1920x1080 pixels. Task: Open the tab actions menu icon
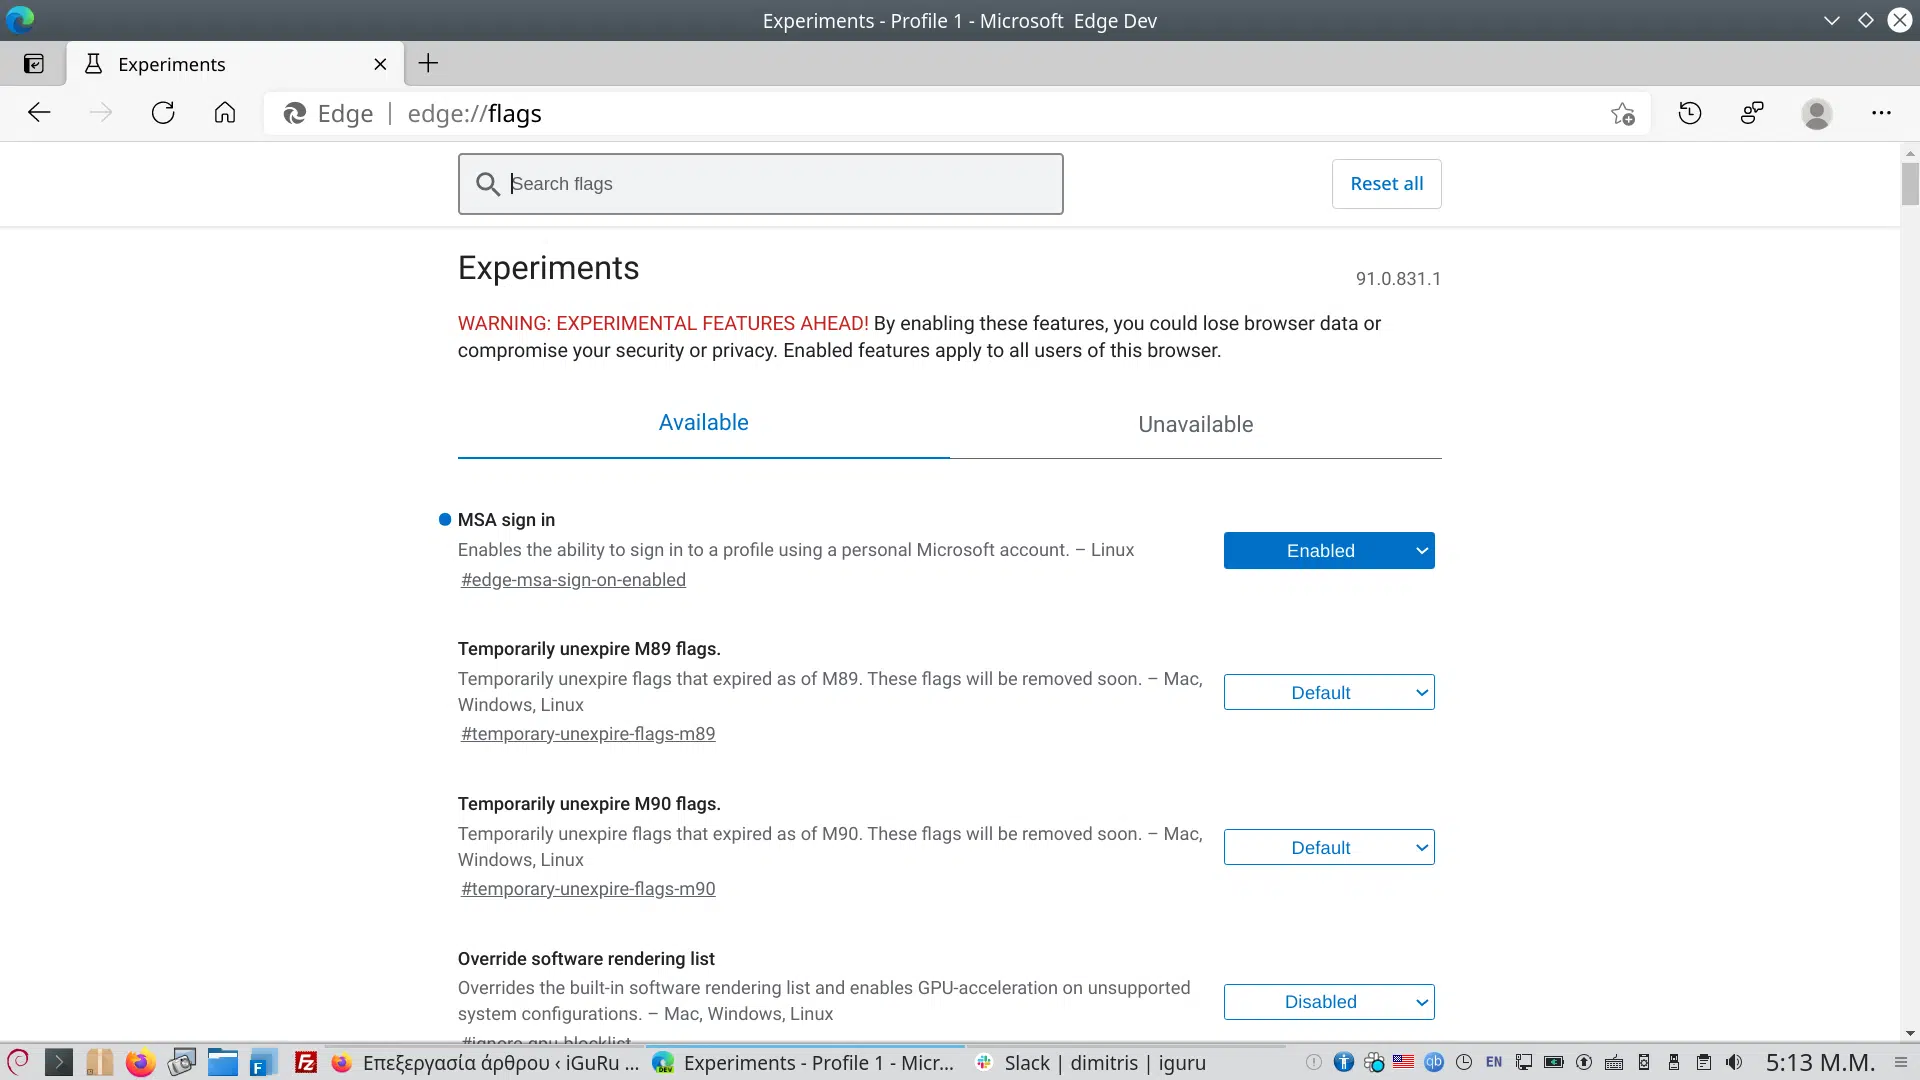34,64
